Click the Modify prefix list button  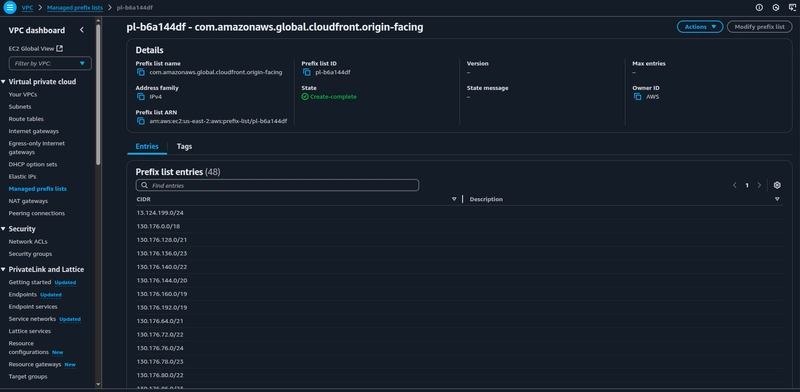[x=760, y=27]
